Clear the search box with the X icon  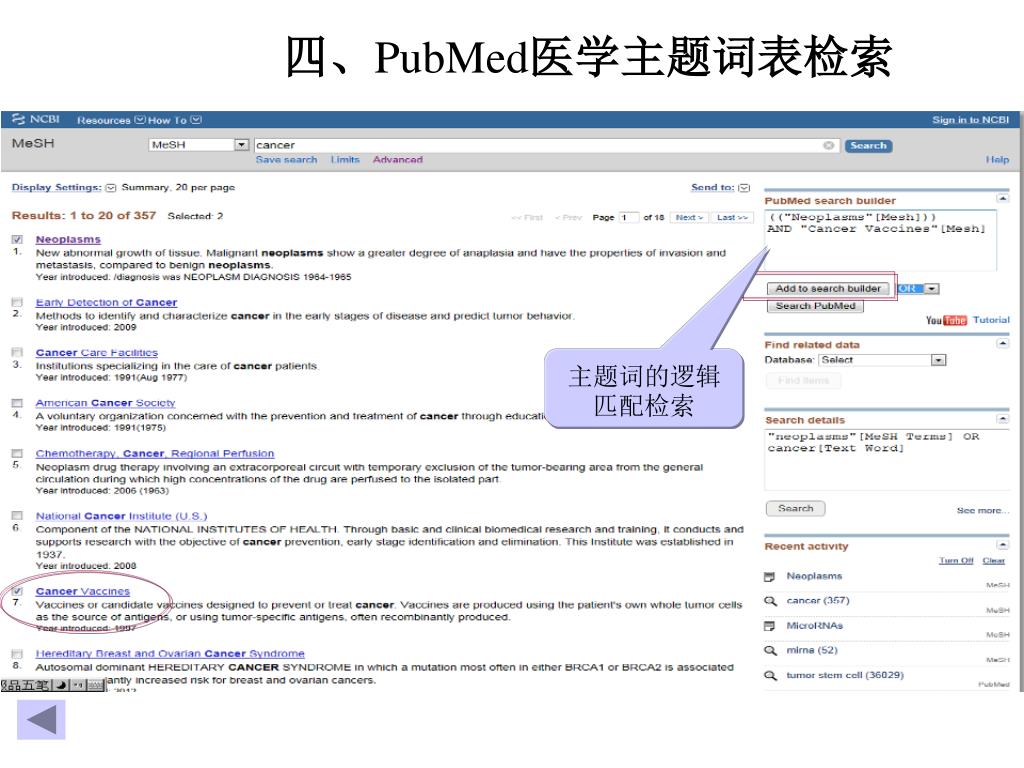(x=828, y=145)
